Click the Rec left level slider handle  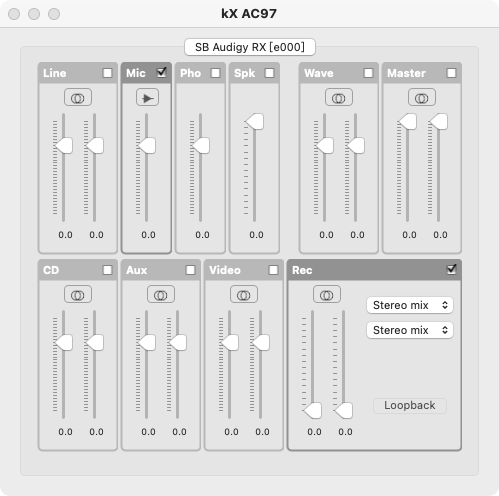[313, 411]
